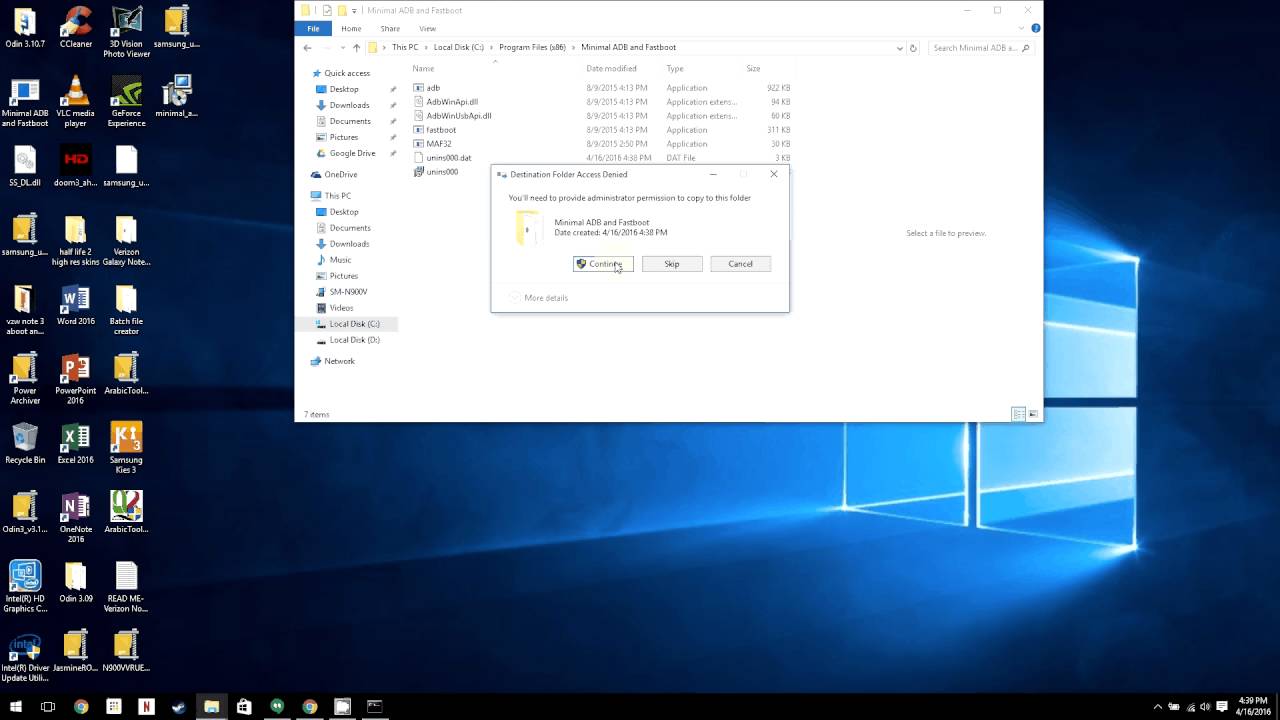Show hidden system tray icons
Image resolution: width=1280 pixels, height=720 pixels.
pyautogui.click(x=1158, y=706)
